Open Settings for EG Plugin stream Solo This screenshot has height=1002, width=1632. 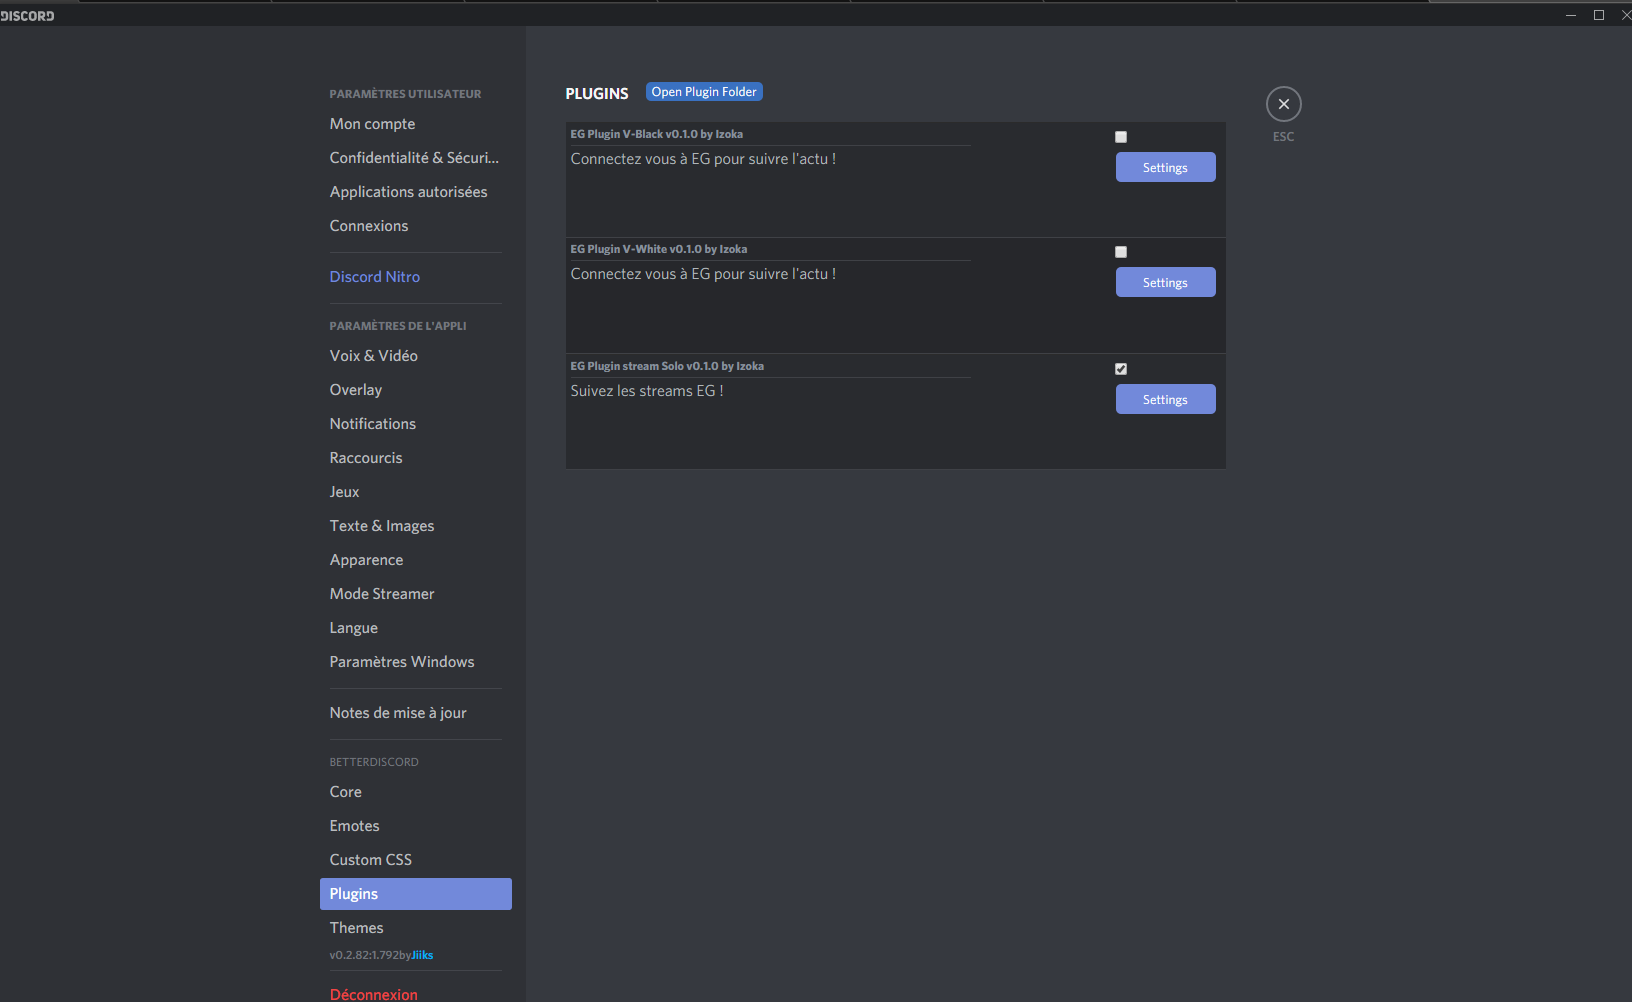pos(1165,399)
